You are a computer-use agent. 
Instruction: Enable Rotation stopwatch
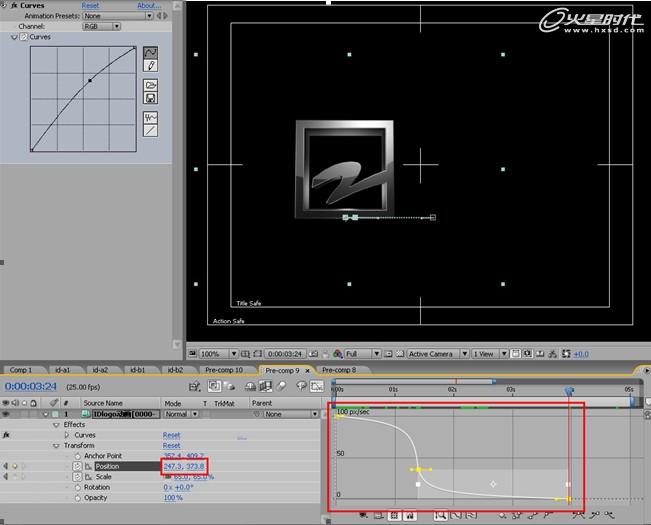point(78,487)
